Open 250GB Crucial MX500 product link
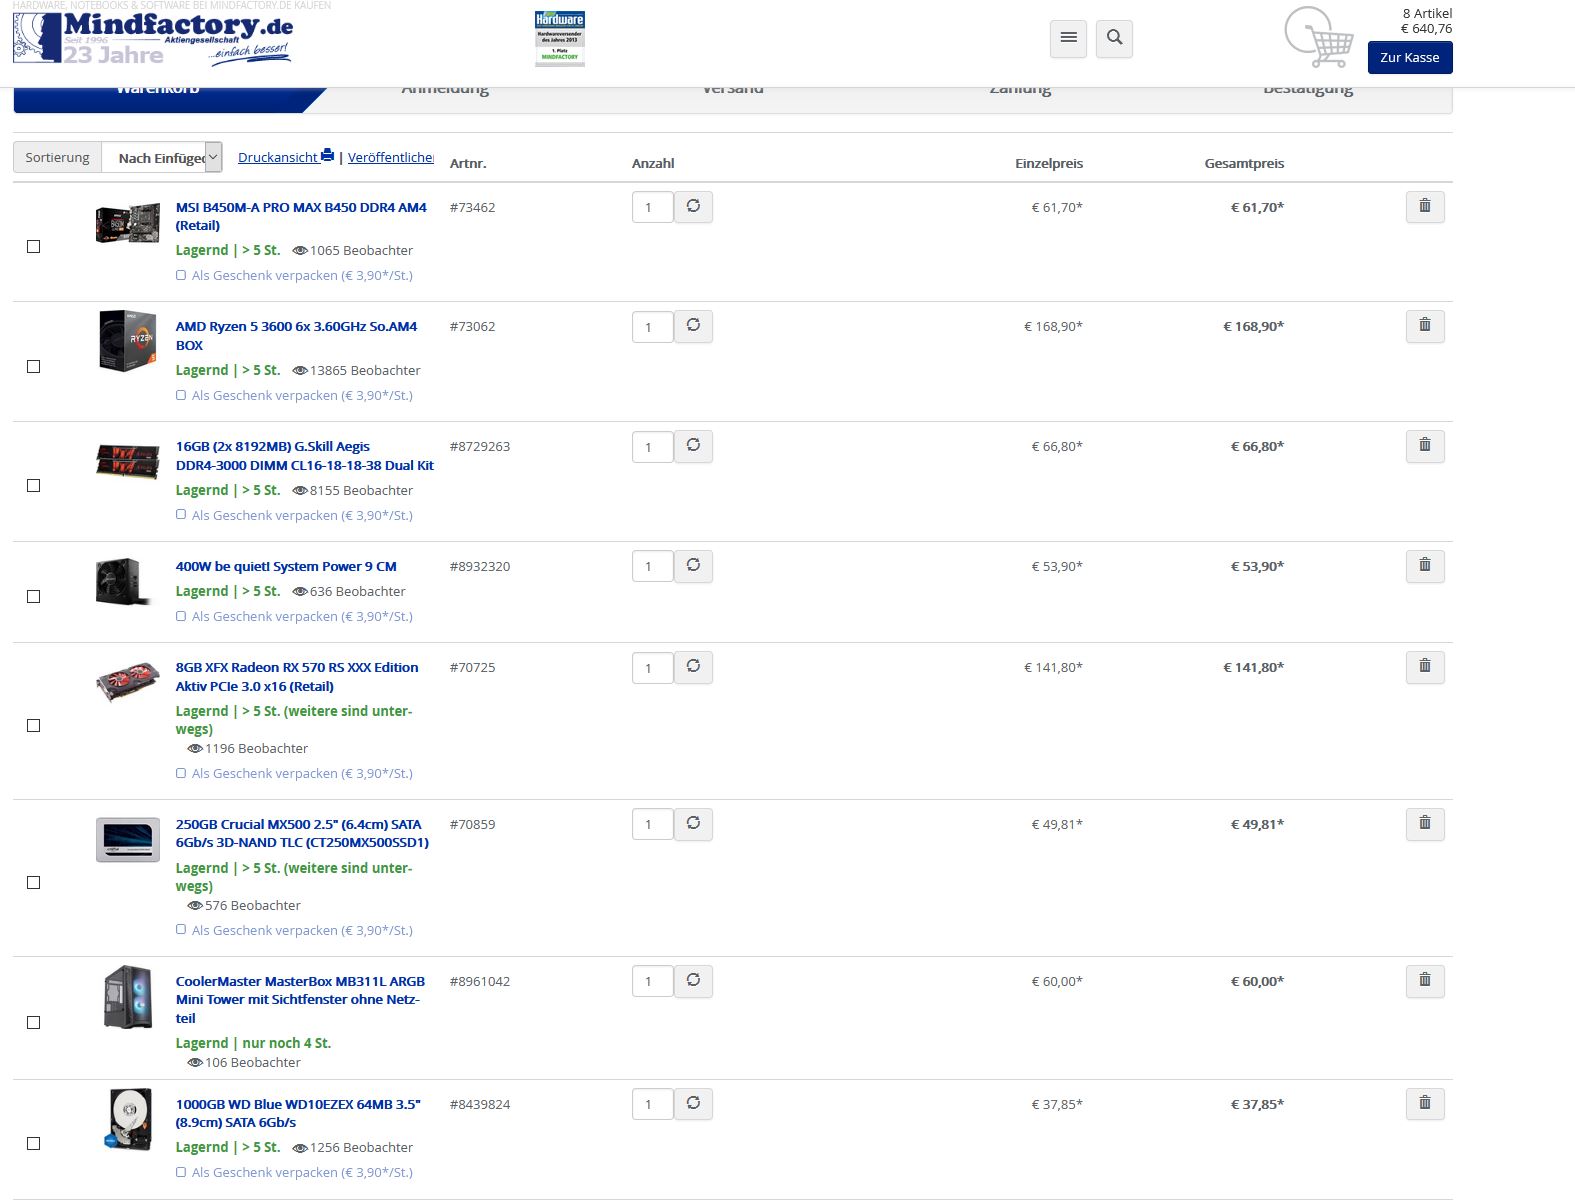The image size is (1575, 1200). 302,833
